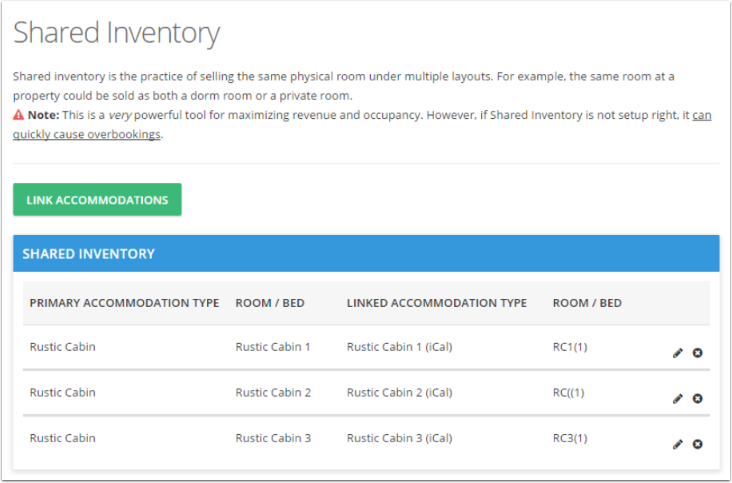Click the Primary Accommodation Type column header
Viewport: 732px width, 483px height.
[x=124, y=303]
